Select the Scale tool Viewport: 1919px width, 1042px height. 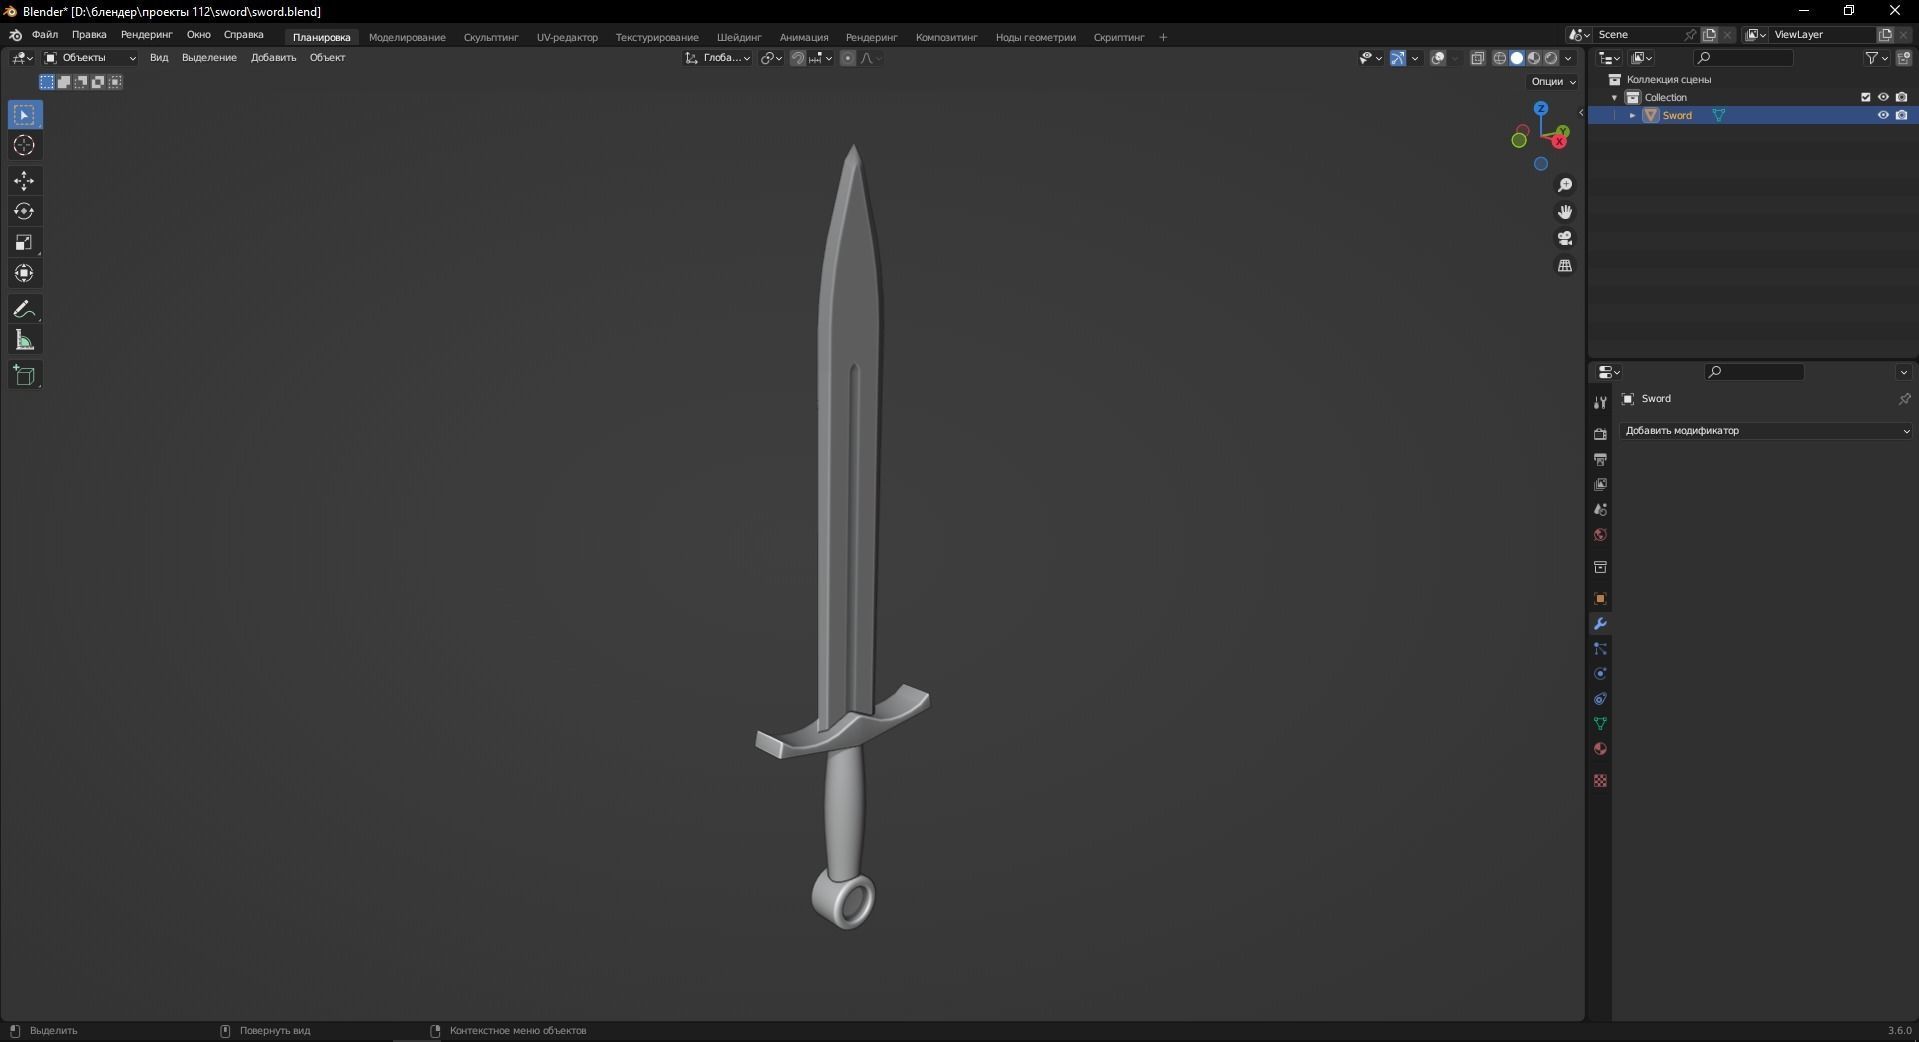(25, 242)
